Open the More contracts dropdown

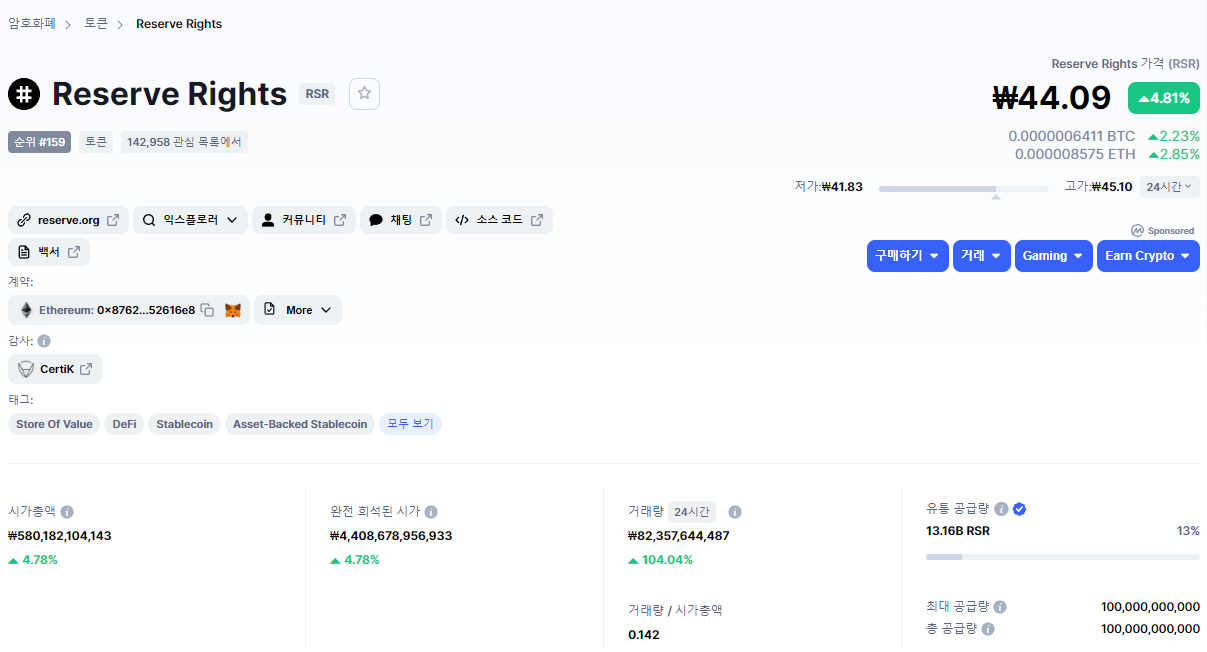pyautogui.click(x=298, y=310)
